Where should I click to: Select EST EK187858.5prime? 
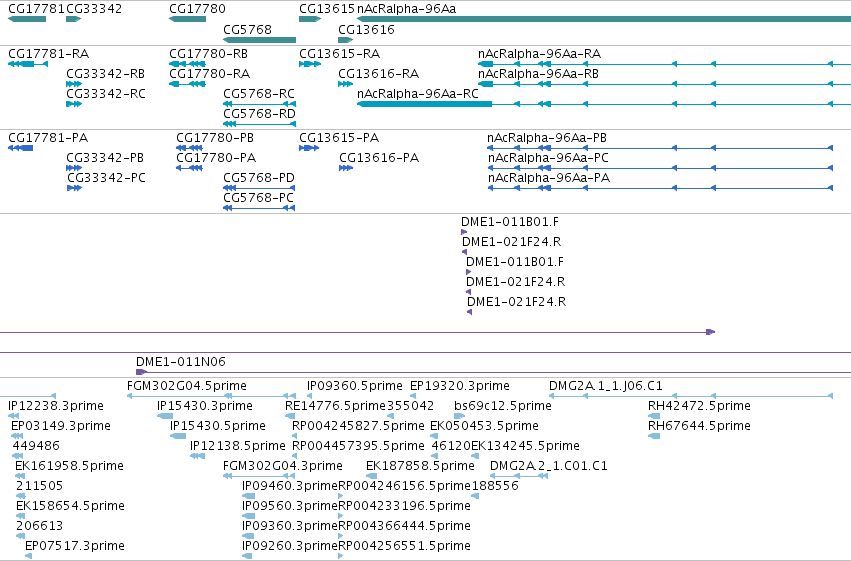click(x=421, y=466)
